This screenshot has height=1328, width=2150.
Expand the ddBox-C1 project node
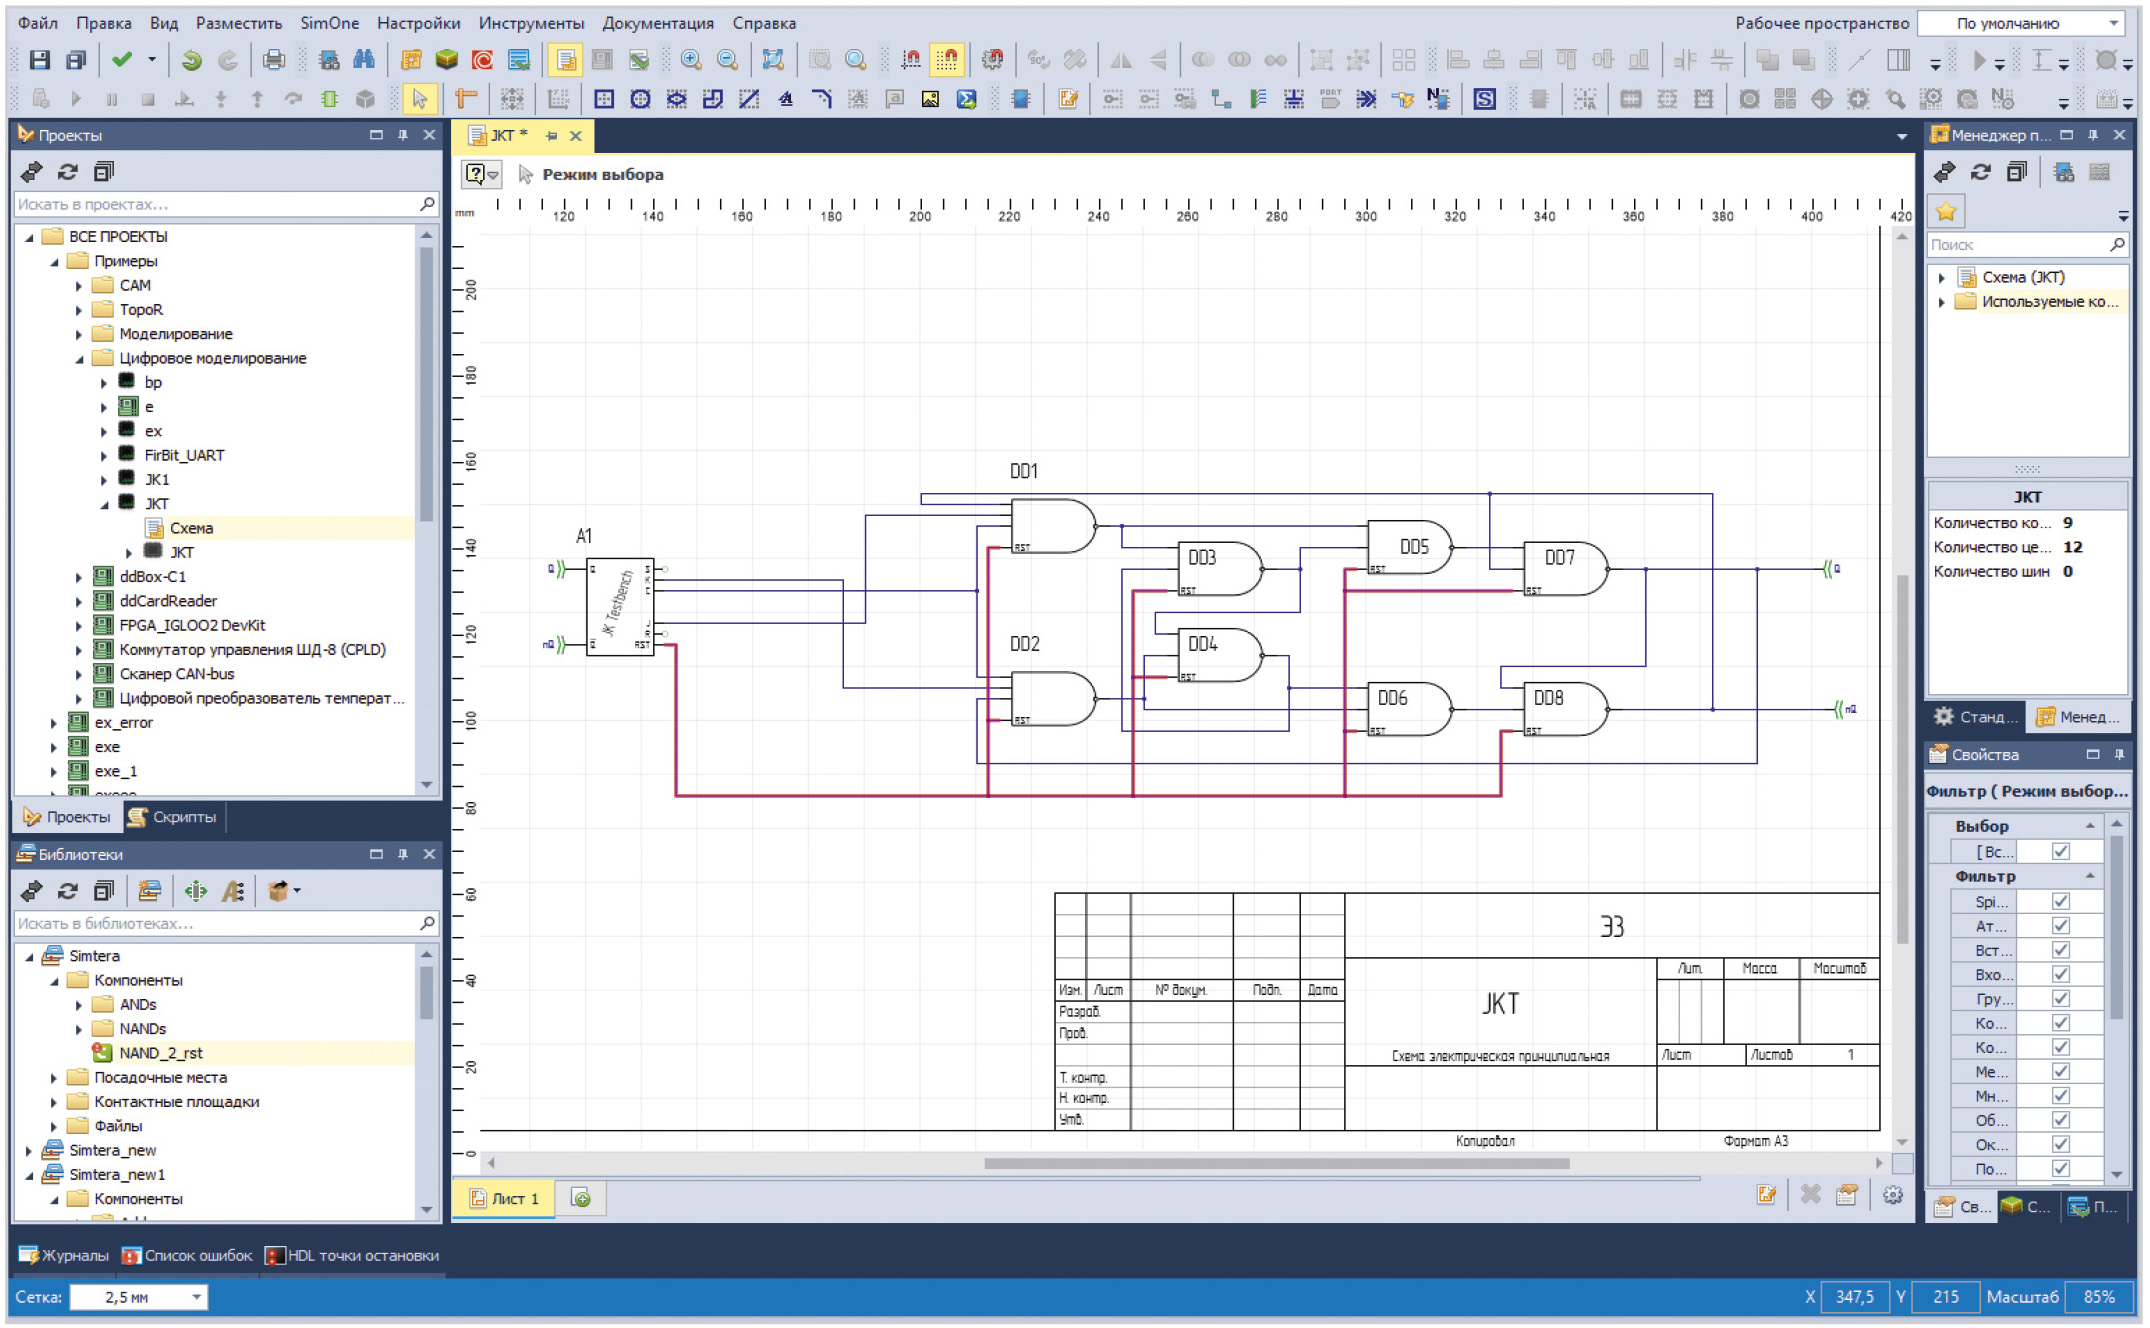(x=79, y=577)
